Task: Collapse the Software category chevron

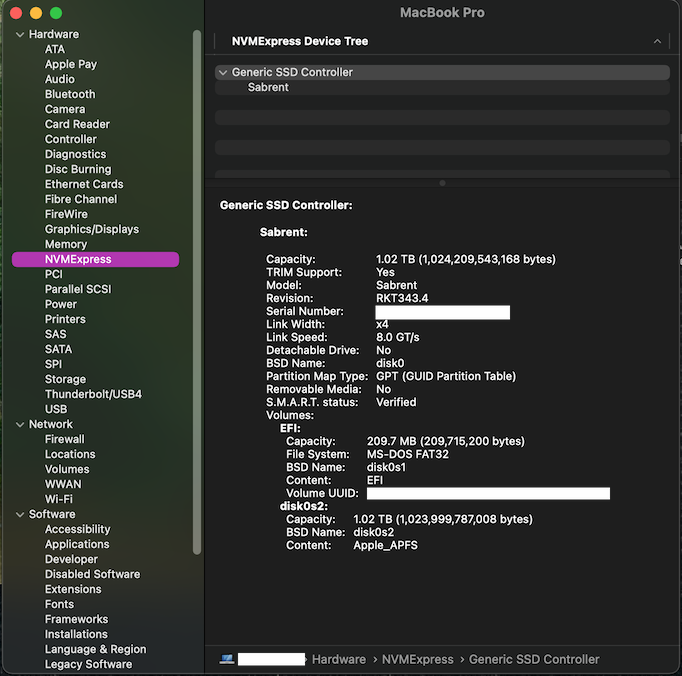Action: click(20, 515)
